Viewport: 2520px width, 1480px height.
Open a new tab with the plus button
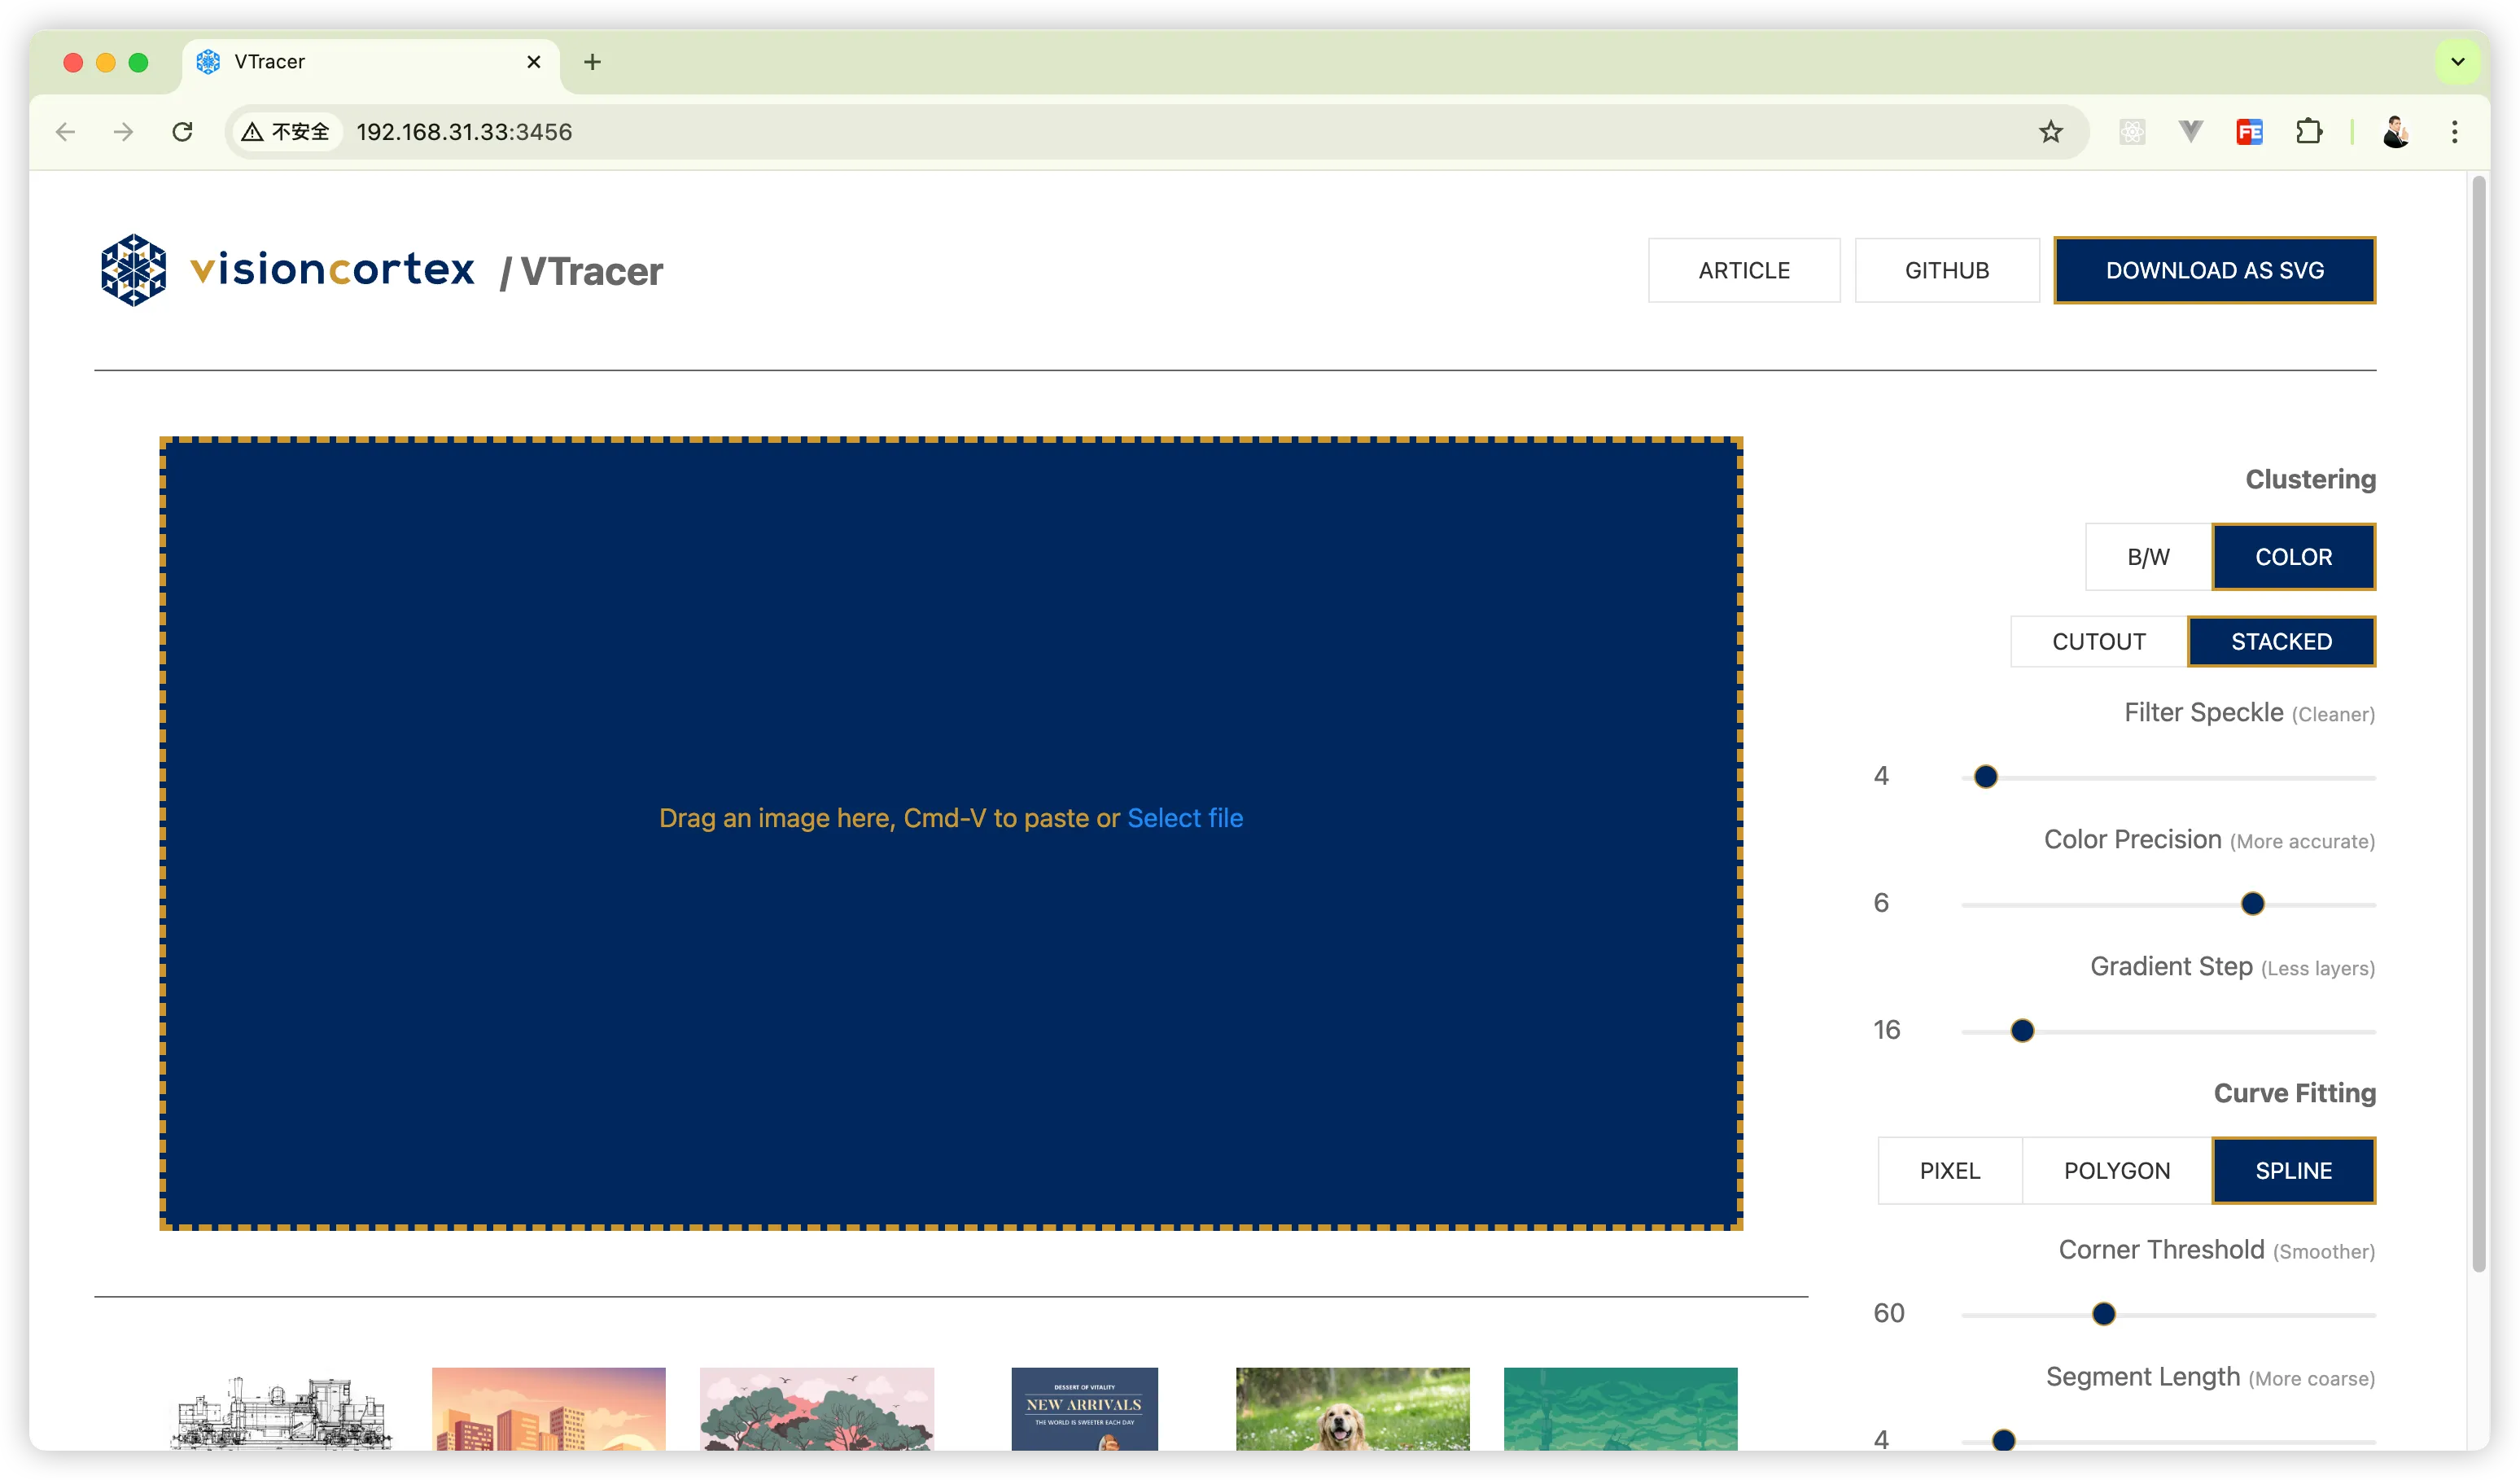pyautogui.click(x=592, y=62)
